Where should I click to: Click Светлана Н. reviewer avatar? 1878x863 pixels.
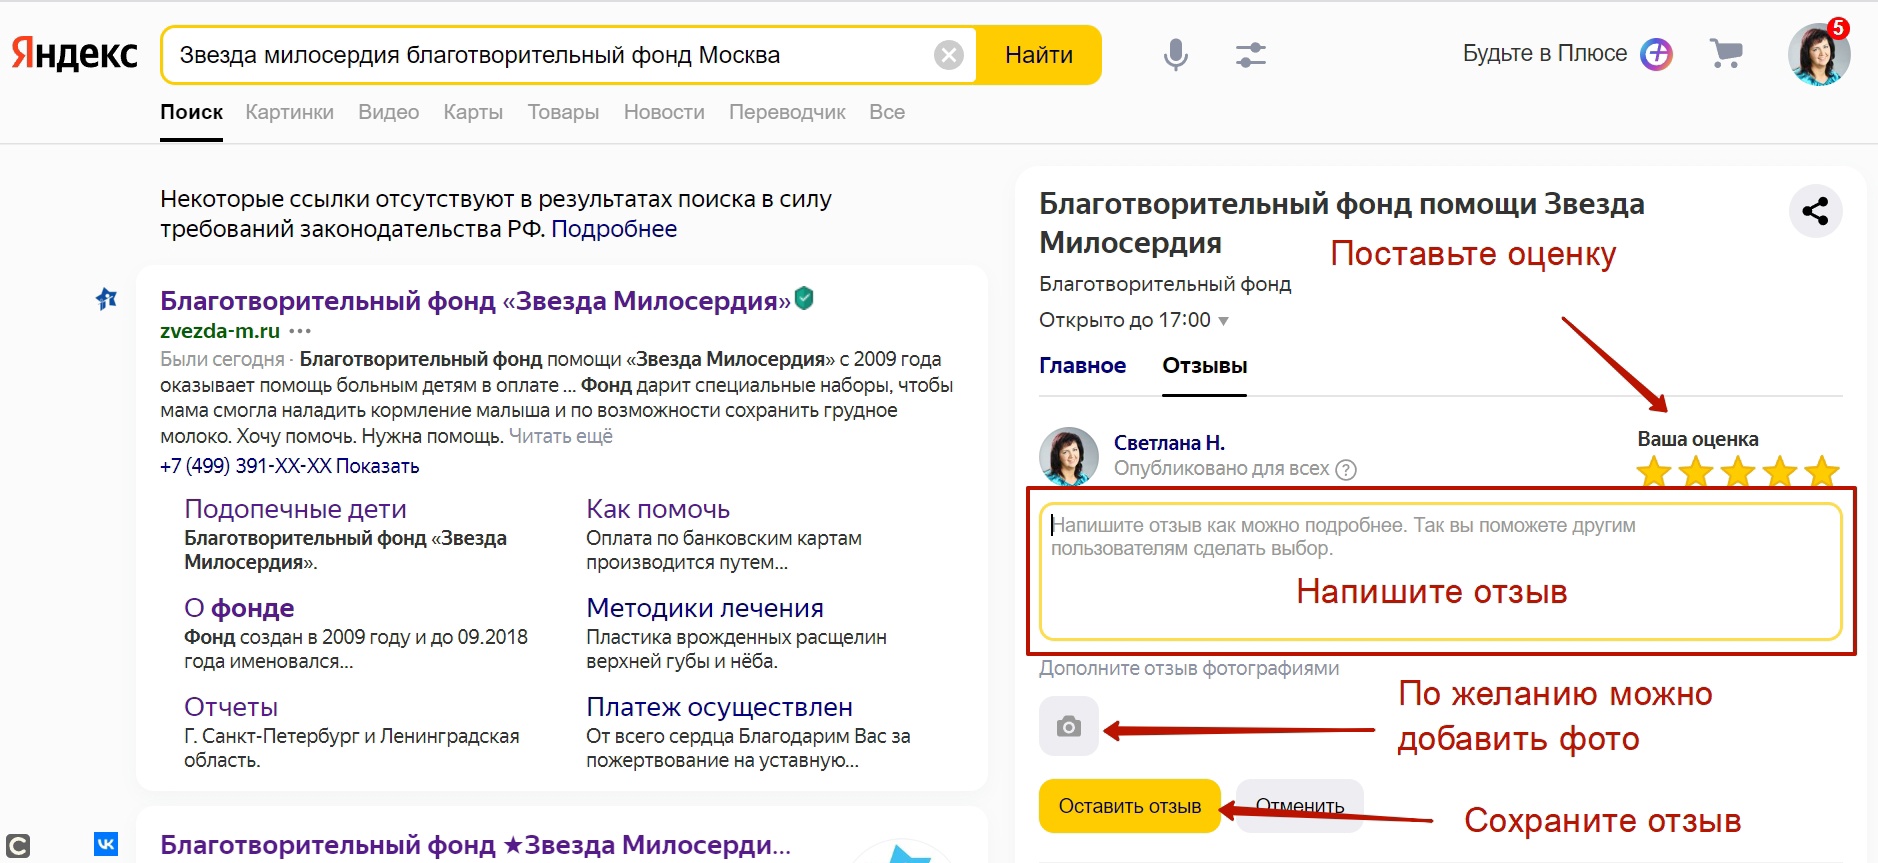pyautogui.click(x=1069, y=456)
